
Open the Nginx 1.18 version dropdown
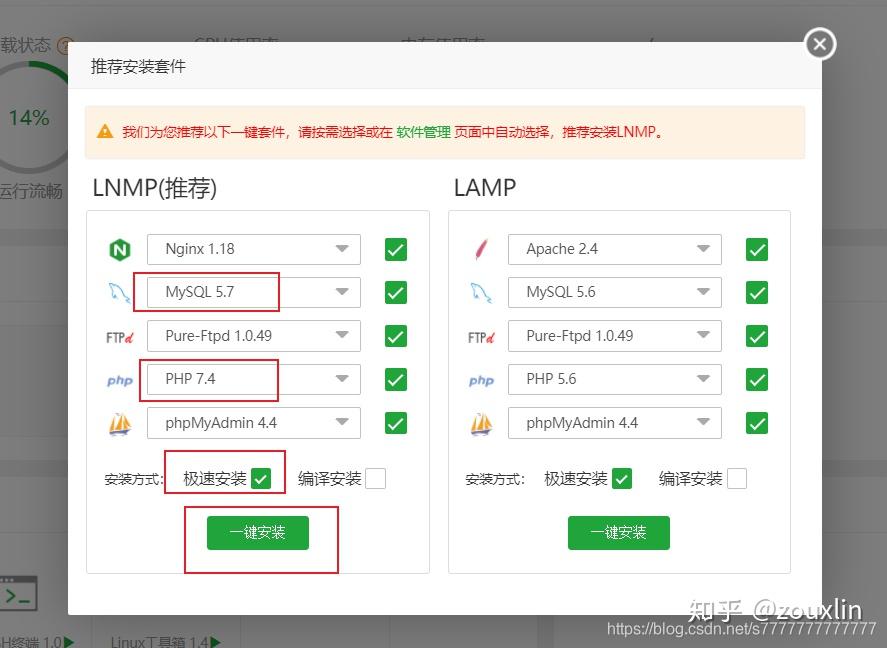click(254, 249)
